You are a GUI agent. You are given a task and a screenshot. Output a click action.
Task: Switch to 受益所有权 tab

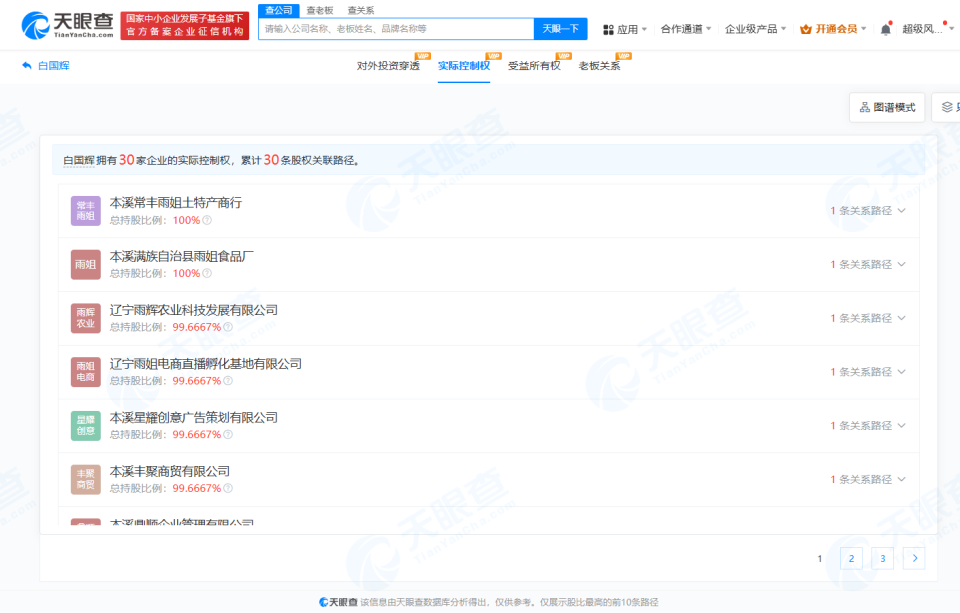534,66
